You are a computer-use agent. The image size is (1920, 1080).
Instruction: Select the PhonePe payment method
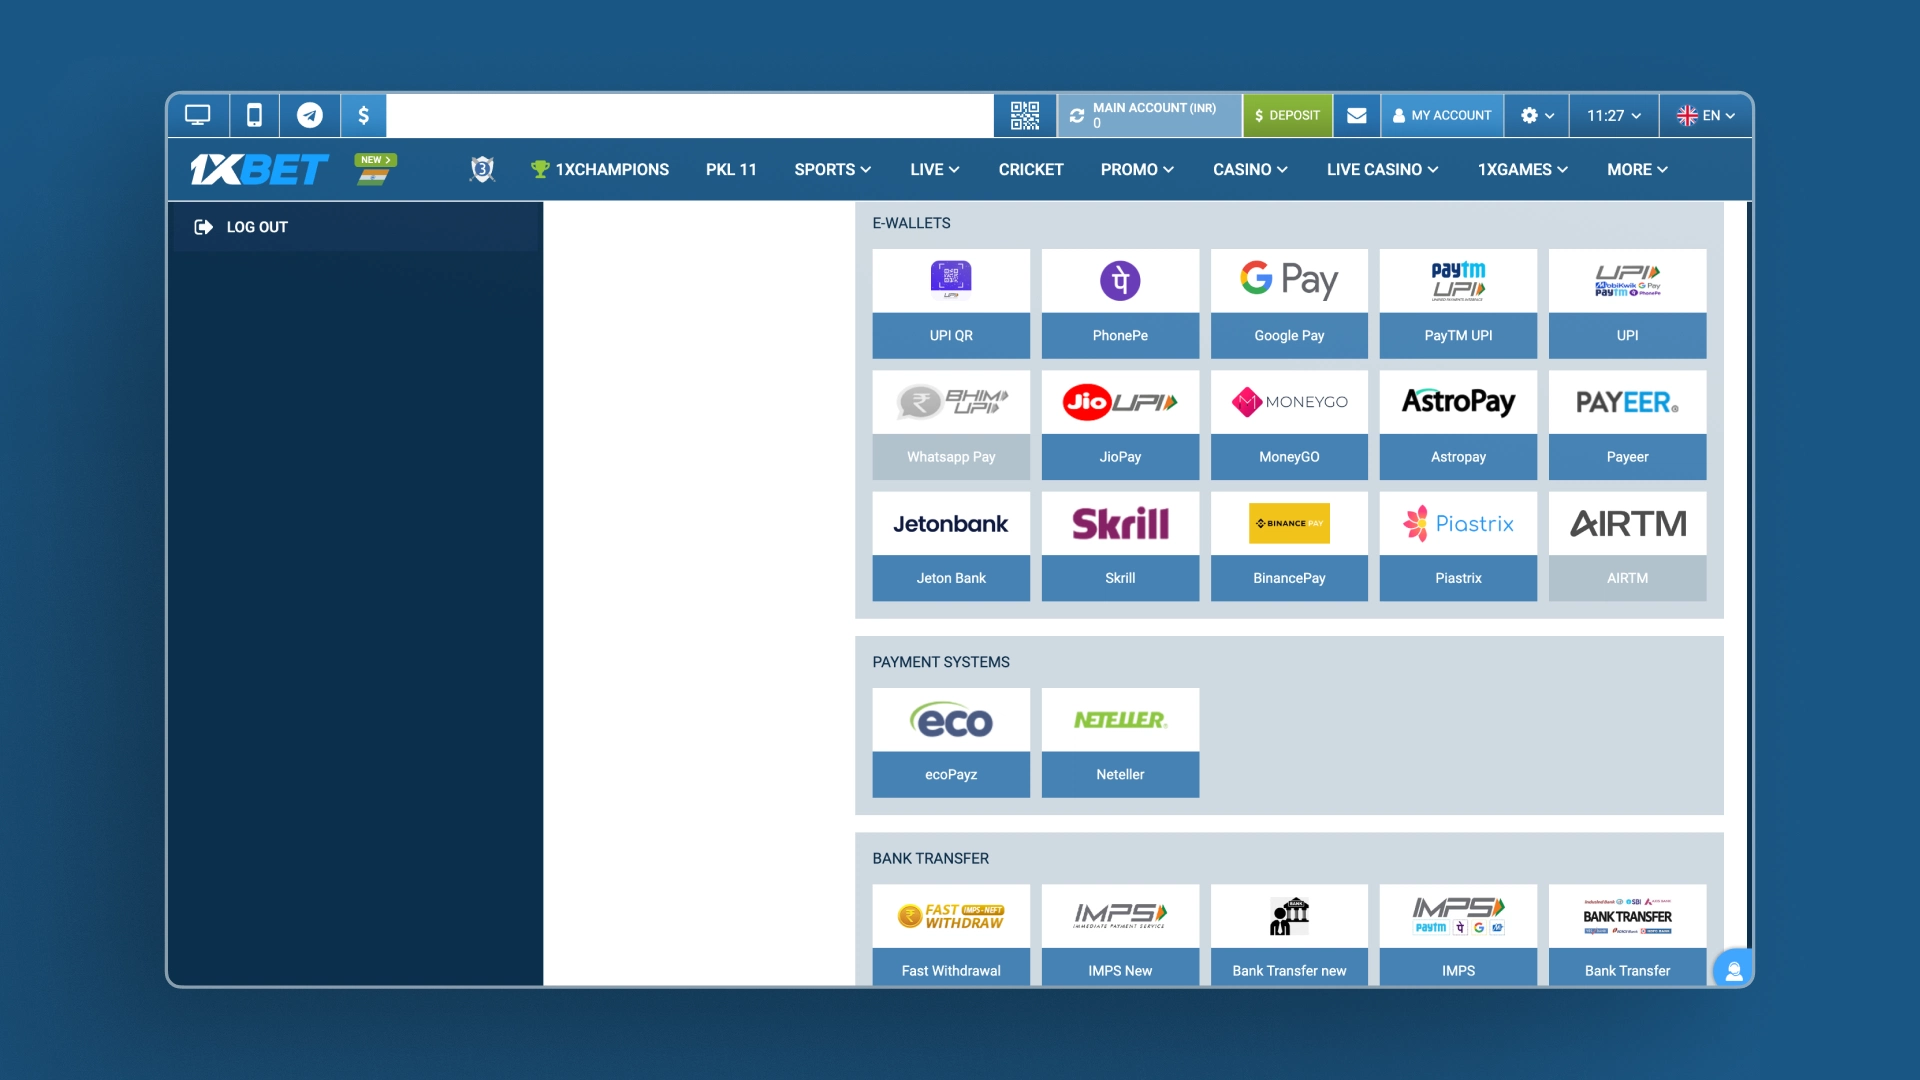pos(1120,303)
